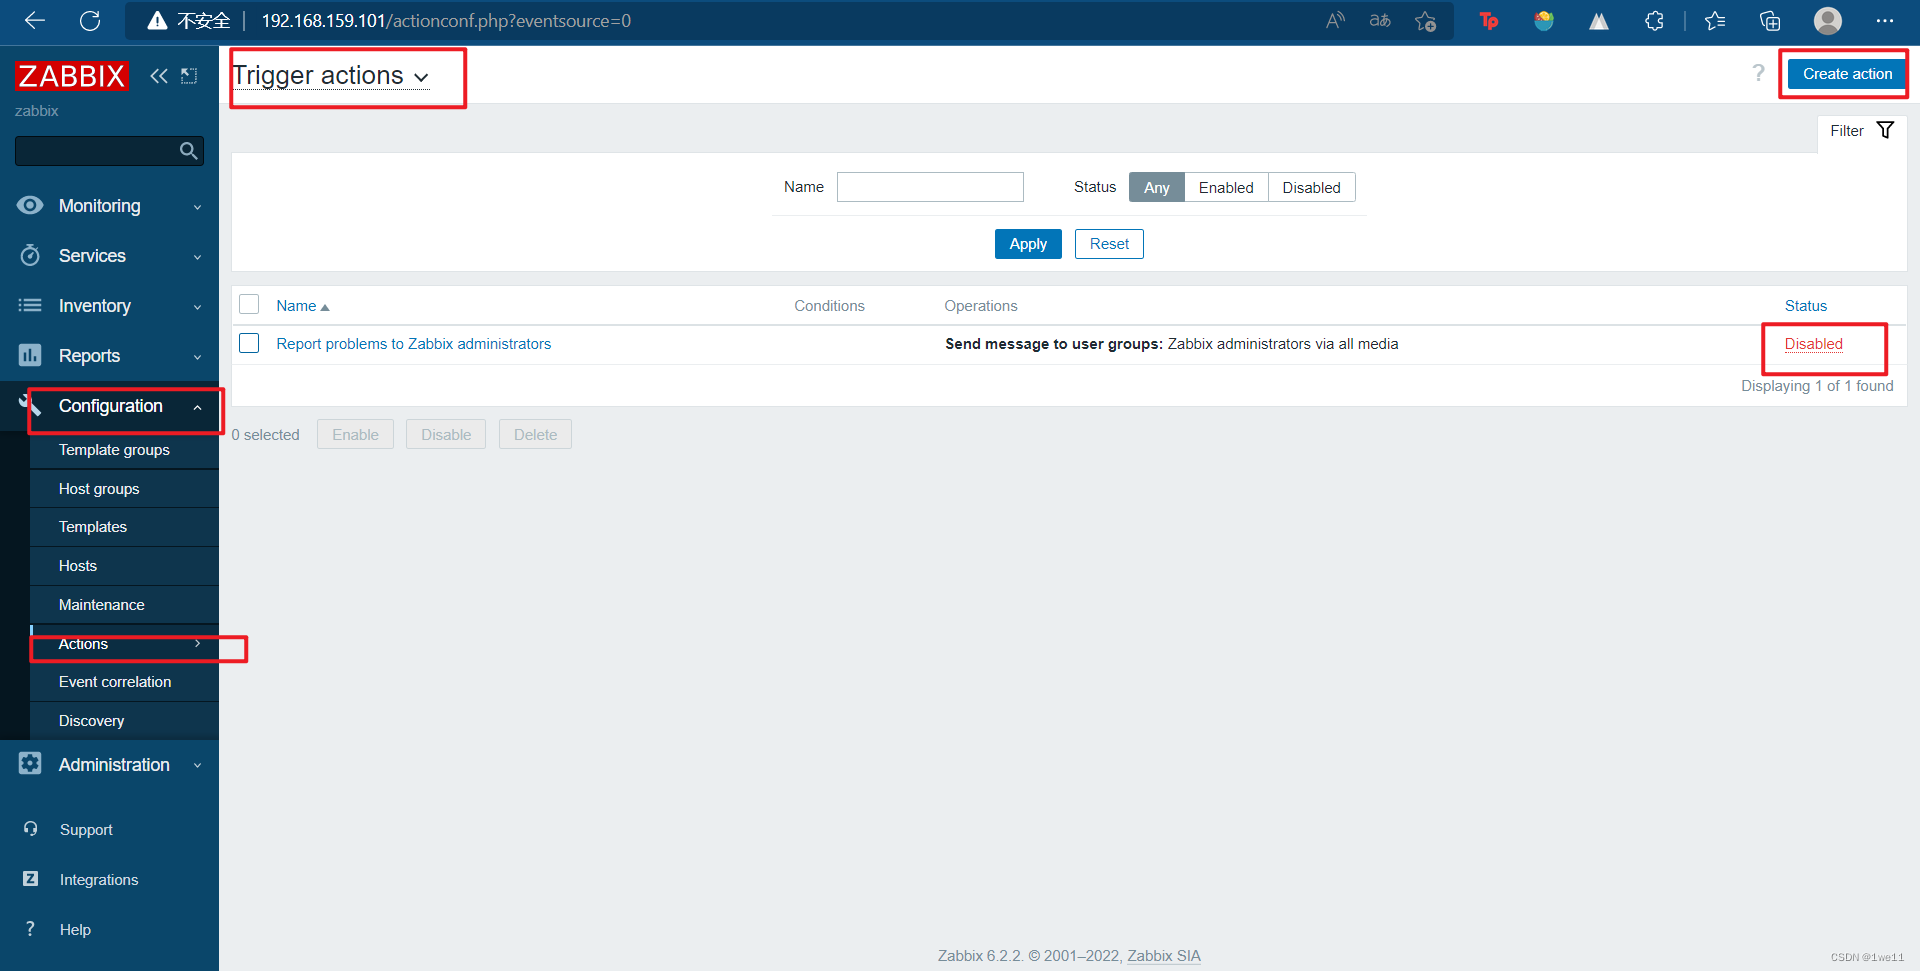The height and width of the screenshot is (971, 1920).
Task: Click the Zabbix SIA footer link
Action: (1164, 956)
